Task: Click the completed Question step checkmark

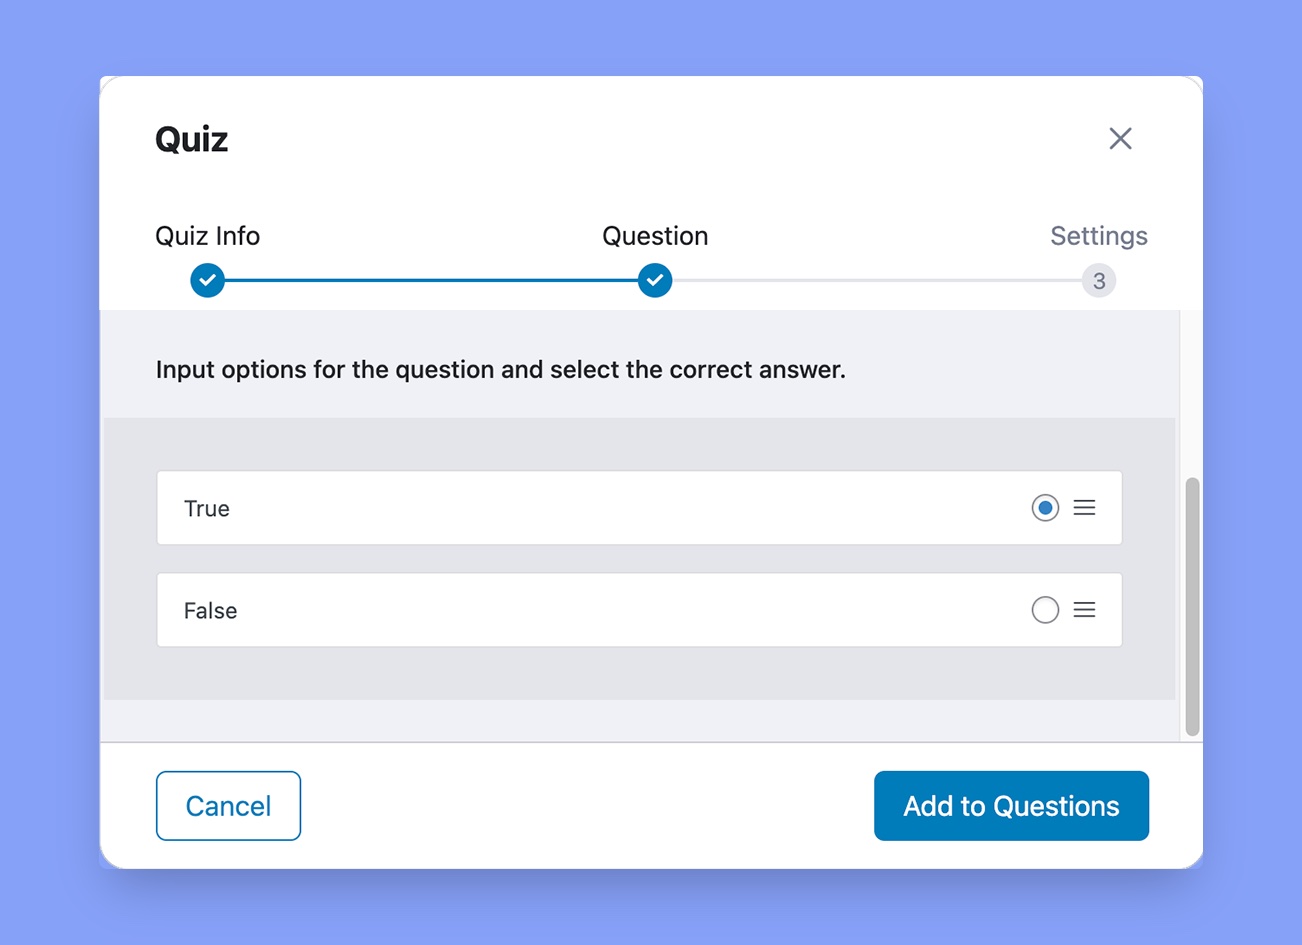Action: tap(654, 280)
